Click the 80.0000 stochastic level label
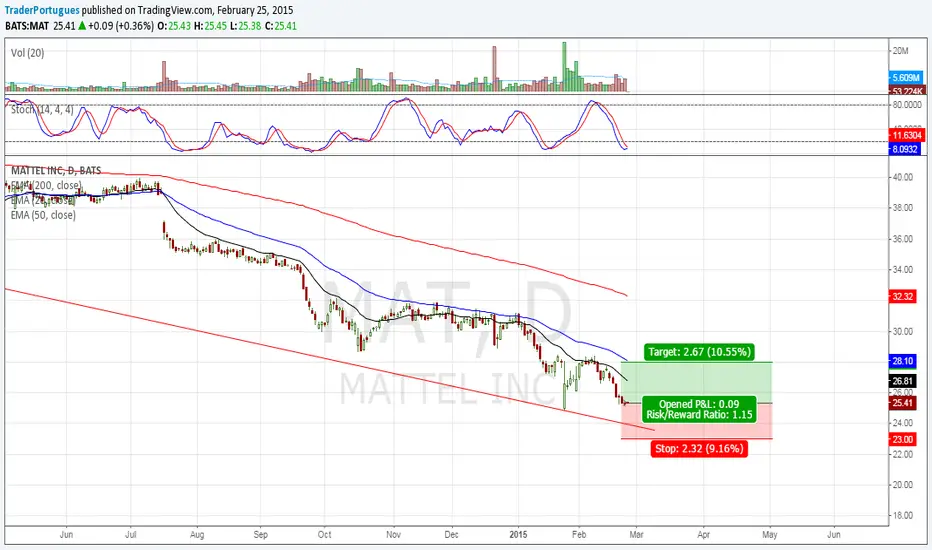Viewport: 932px width, 550px height. pos(907,105)
